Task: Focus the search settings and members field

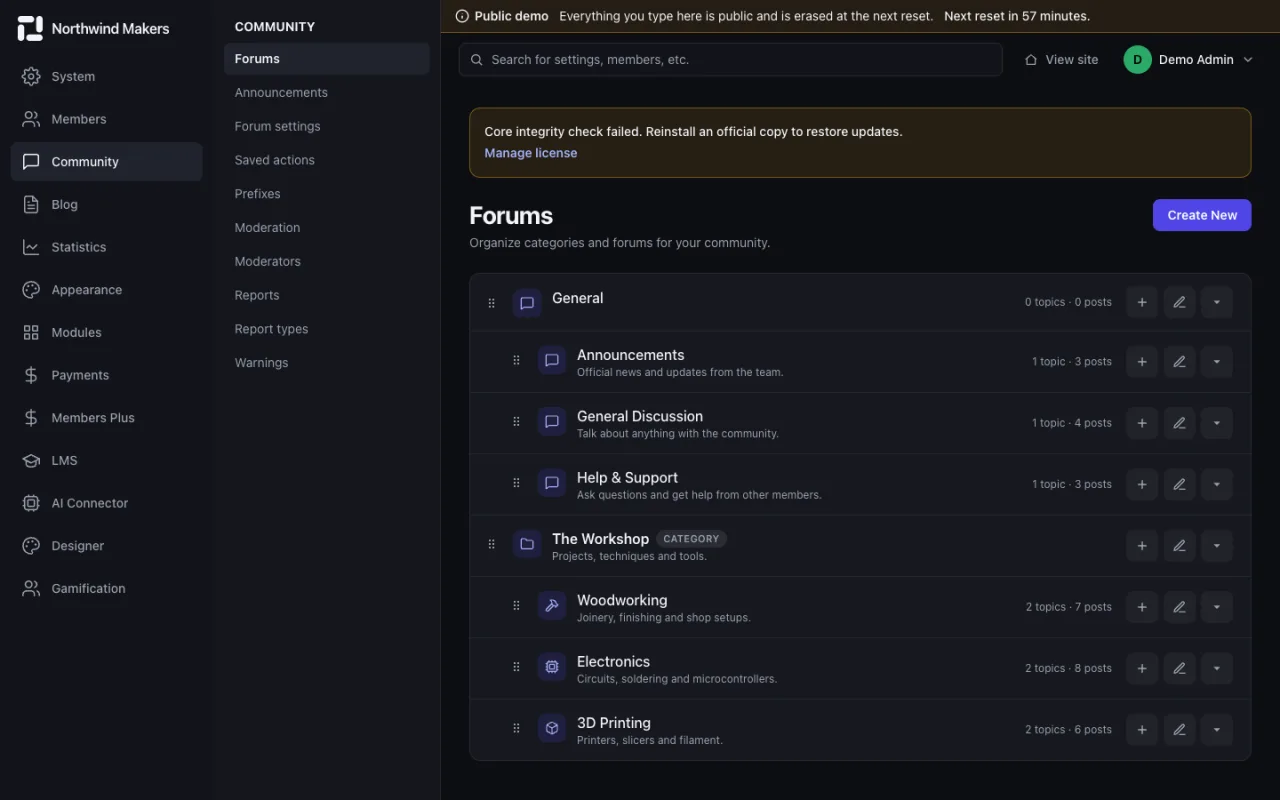Action: click(731, 60)
